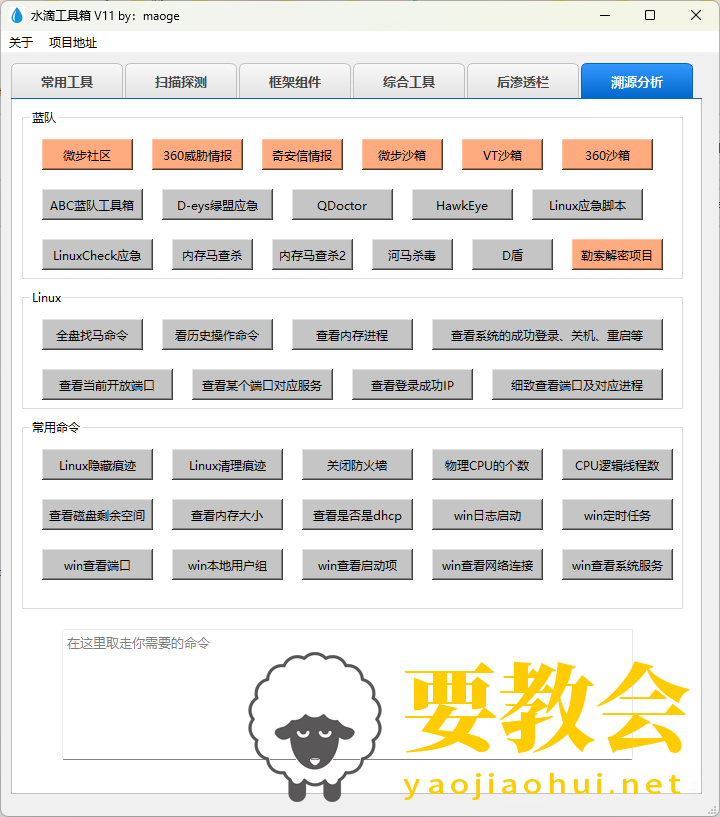This screenshot has height=817, width=720.
Task: Click the 内存马查杀2 button
Action: click(x=313, y=255)
